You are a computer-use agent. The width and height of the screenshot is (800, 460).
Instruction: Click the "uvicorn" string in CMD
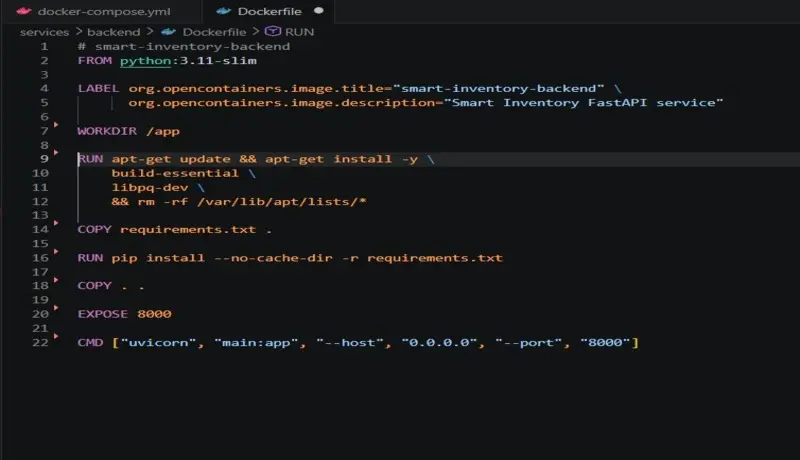(x=158, y=343)
